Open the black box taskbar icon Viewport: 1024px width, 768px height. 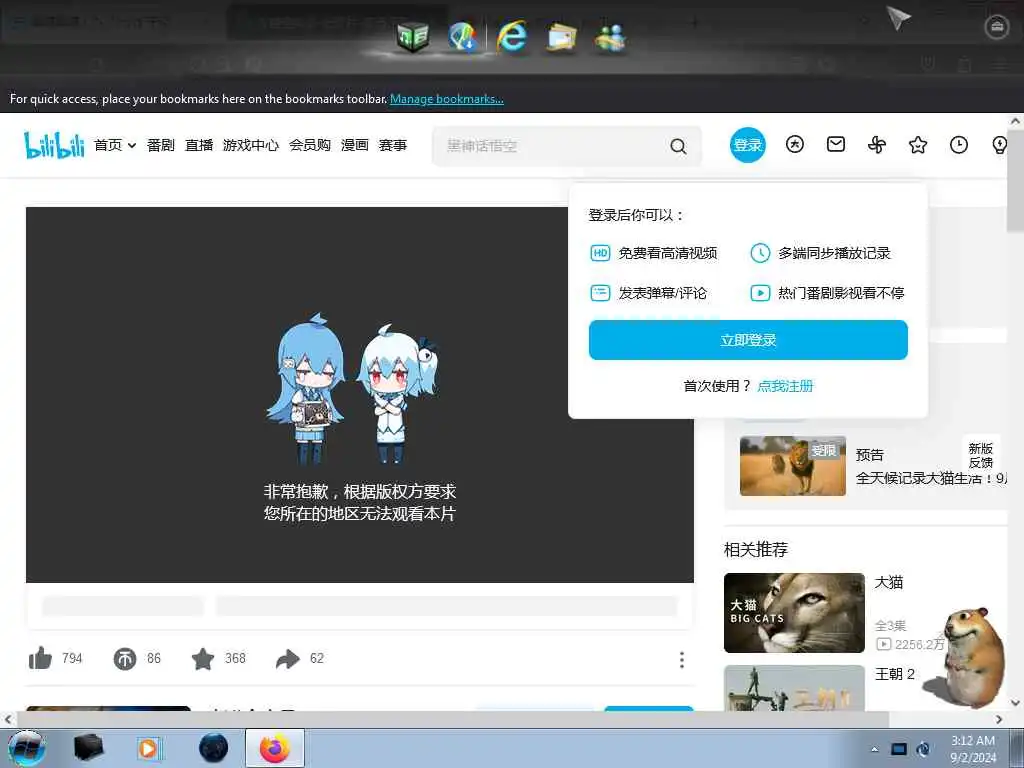[x=88, y=748]
